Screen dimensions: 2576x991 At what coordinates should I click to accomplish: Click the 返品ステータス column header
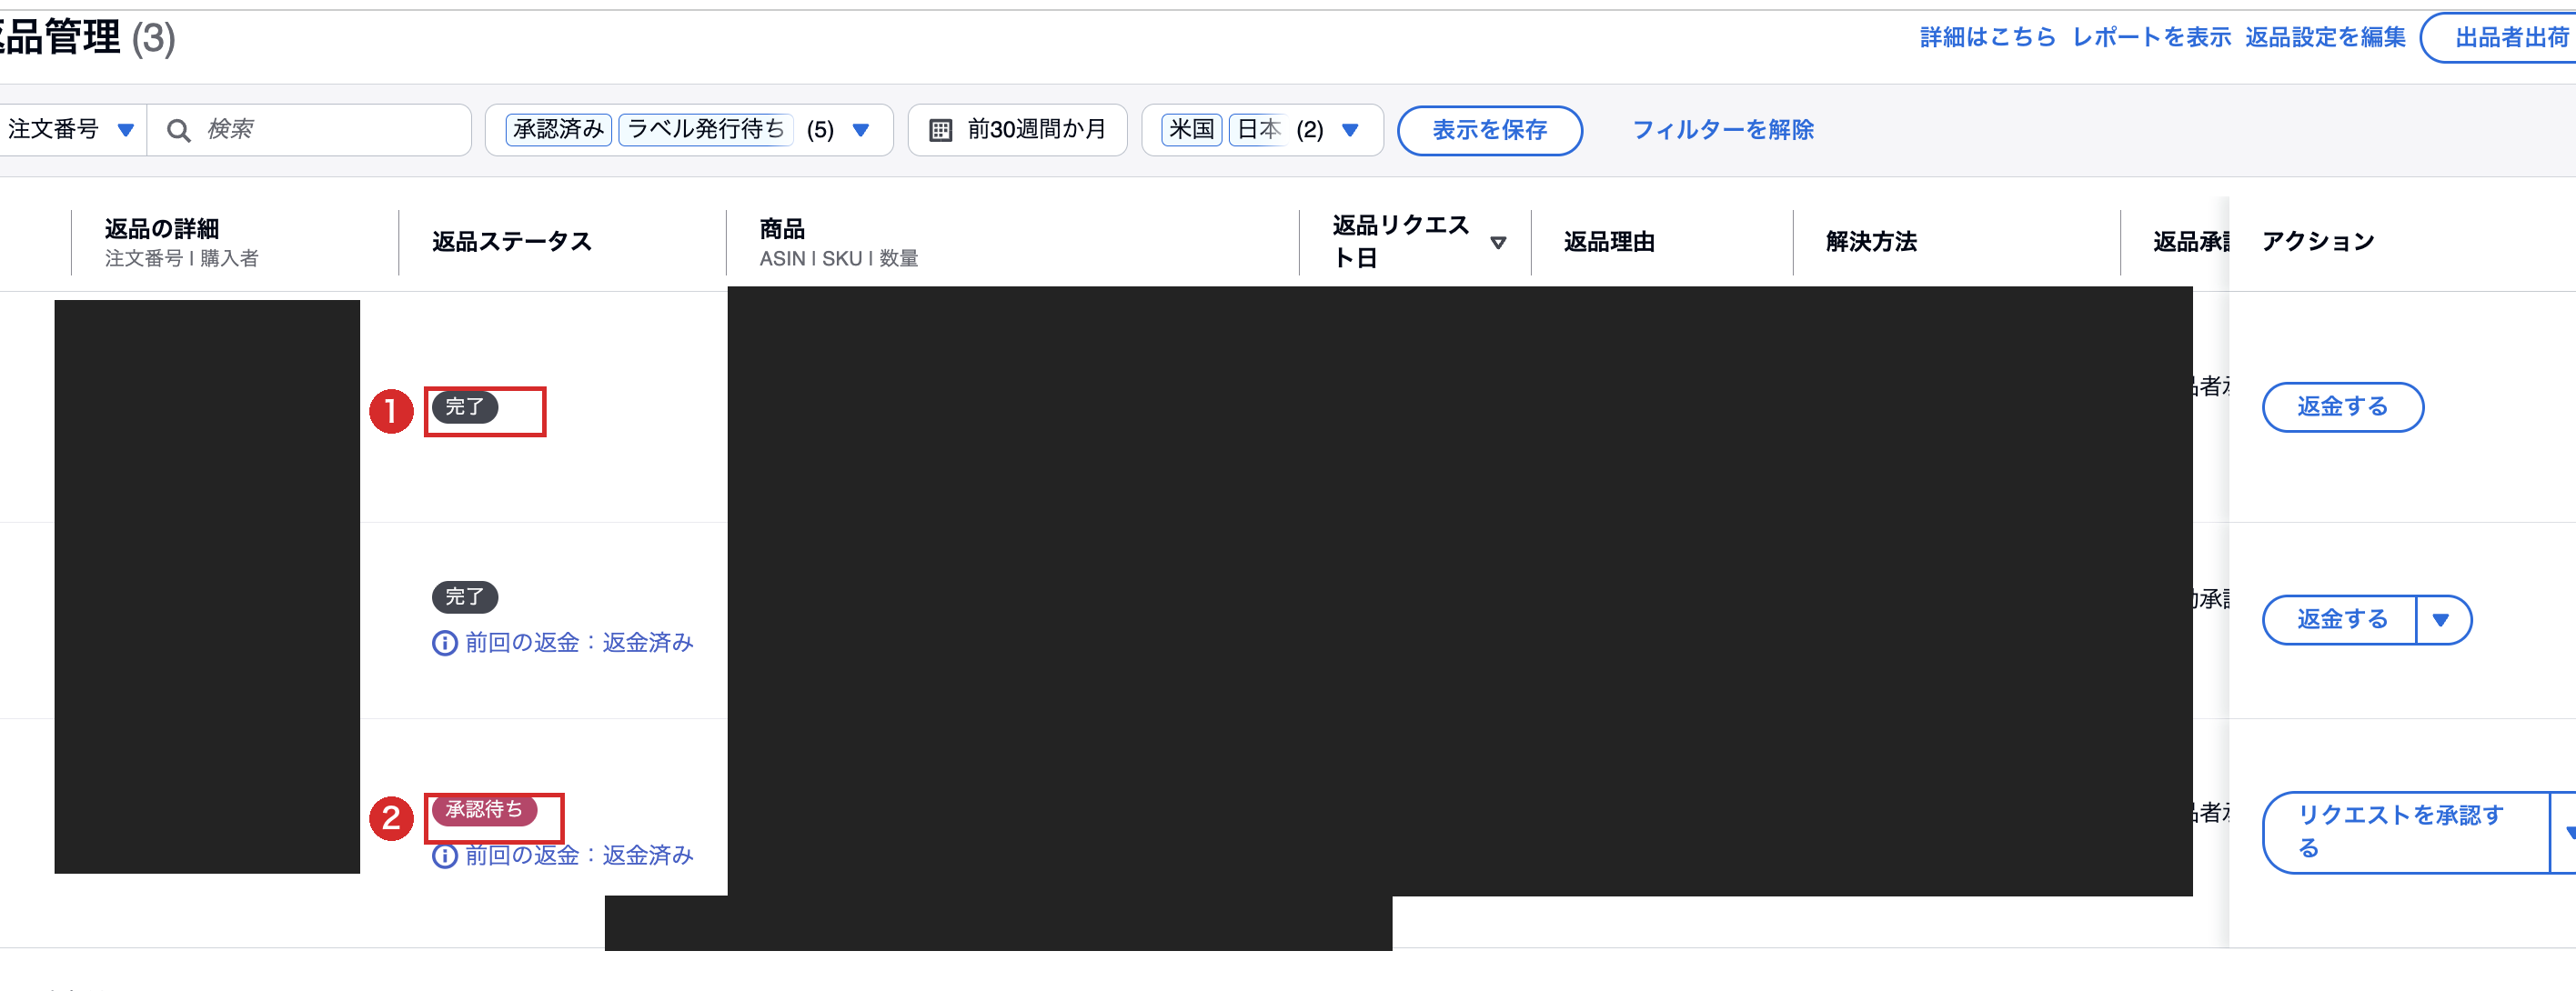(x=511, y=242)
